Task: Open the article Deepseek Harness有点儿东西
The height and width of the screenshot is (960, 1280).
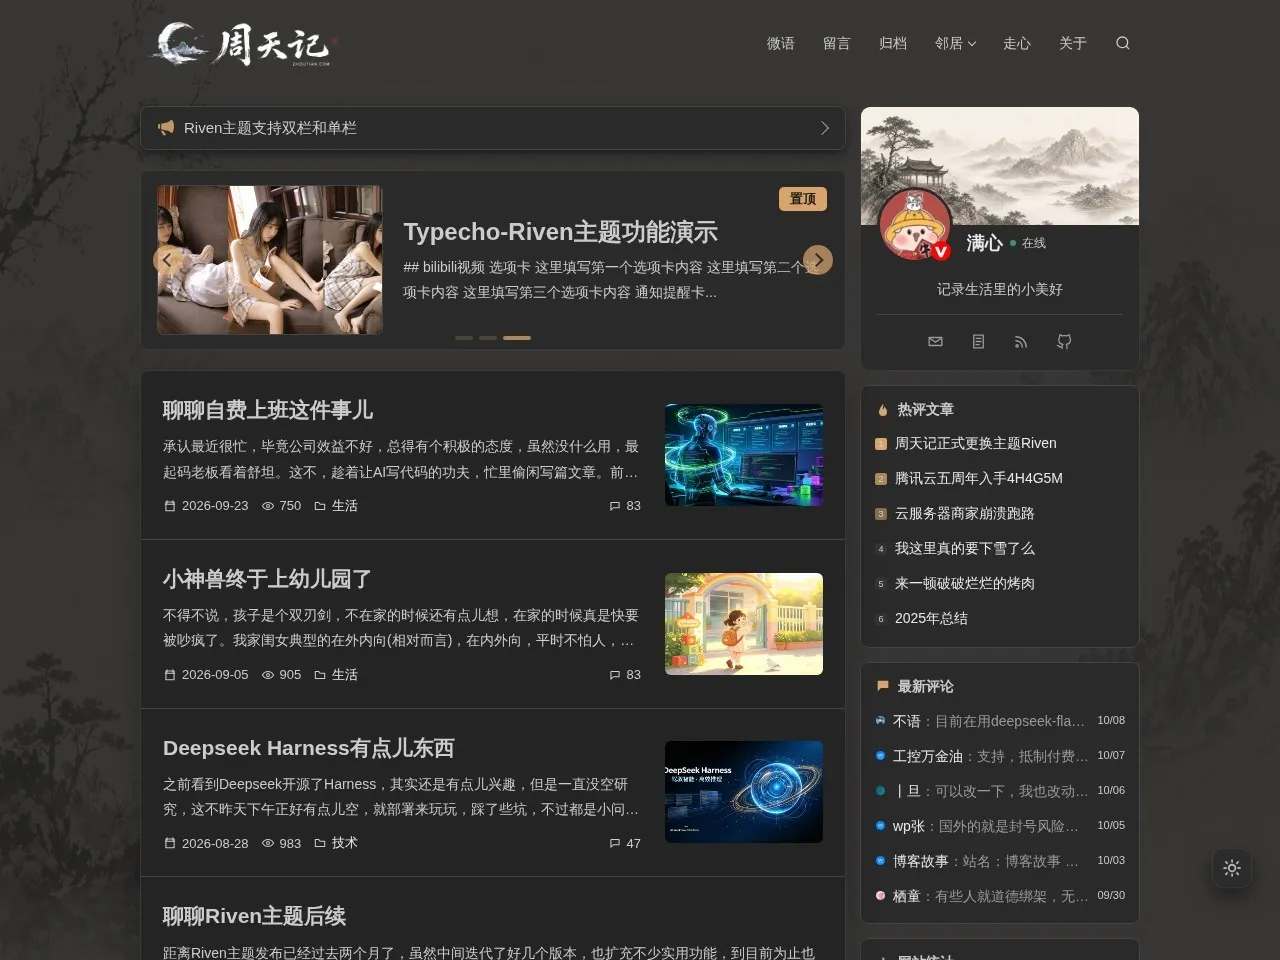Action: pos(309,748)
